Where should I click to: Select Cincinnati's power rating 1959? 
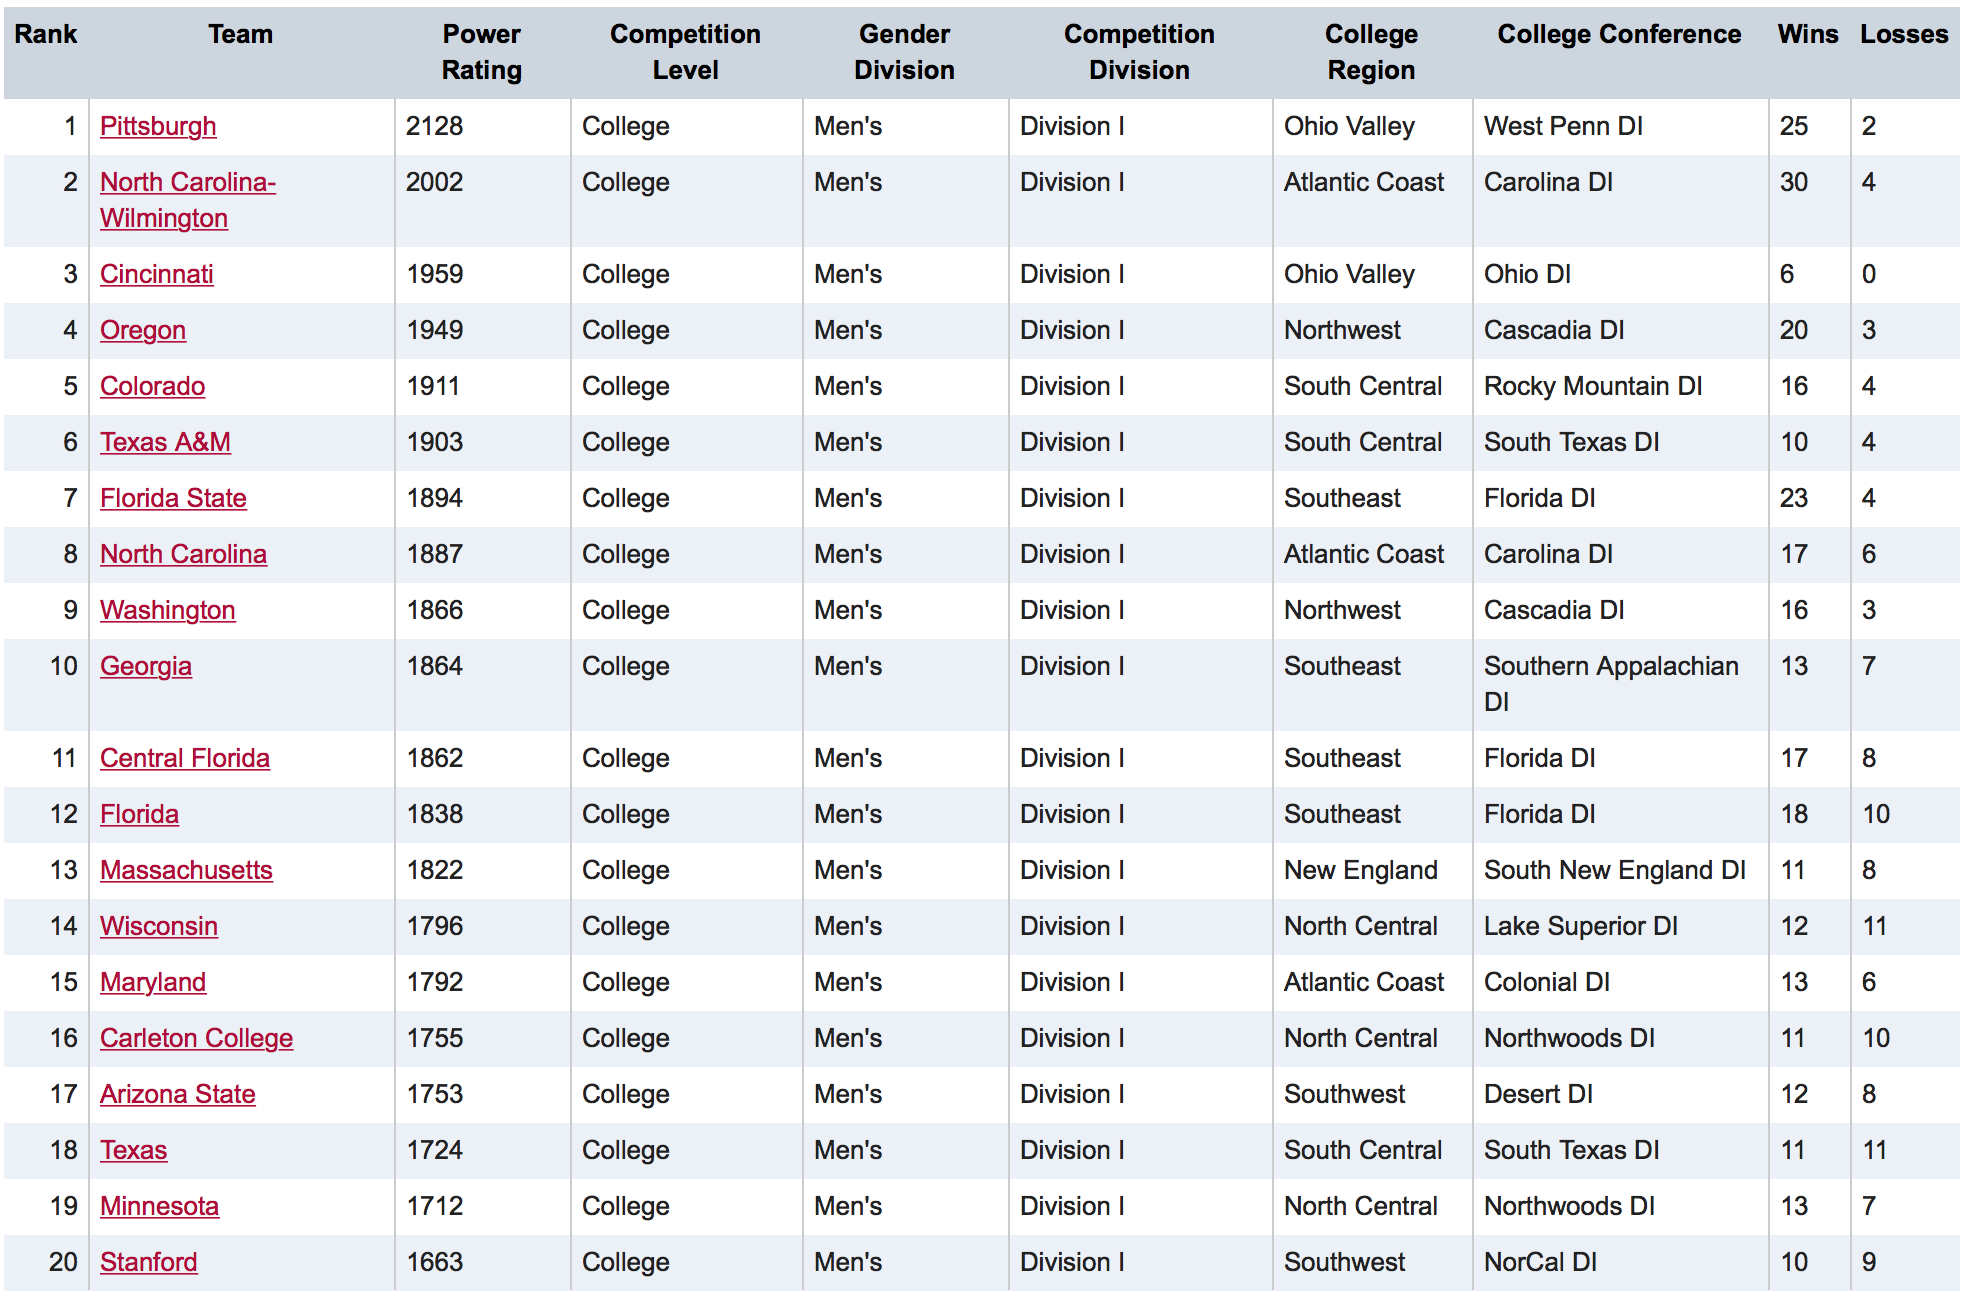click(x=435, y=274)
